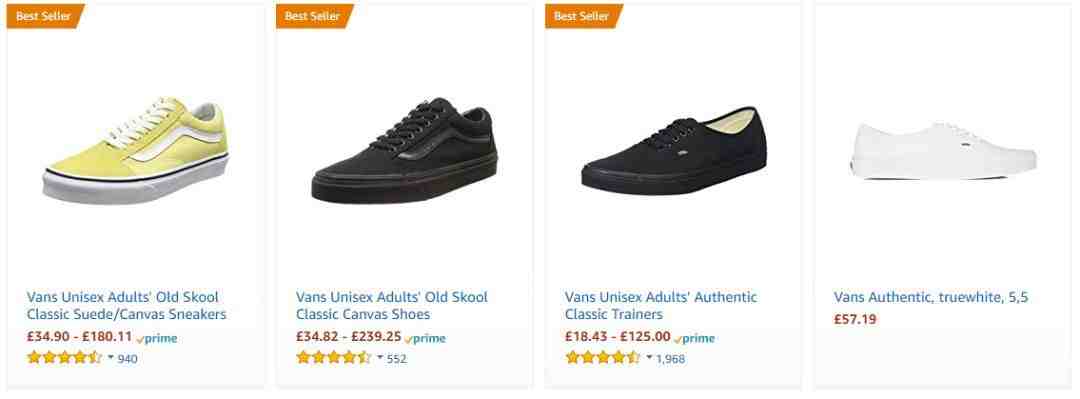Click the £57.19 price
Screen dimensions: 1080x399
(855, 320)
